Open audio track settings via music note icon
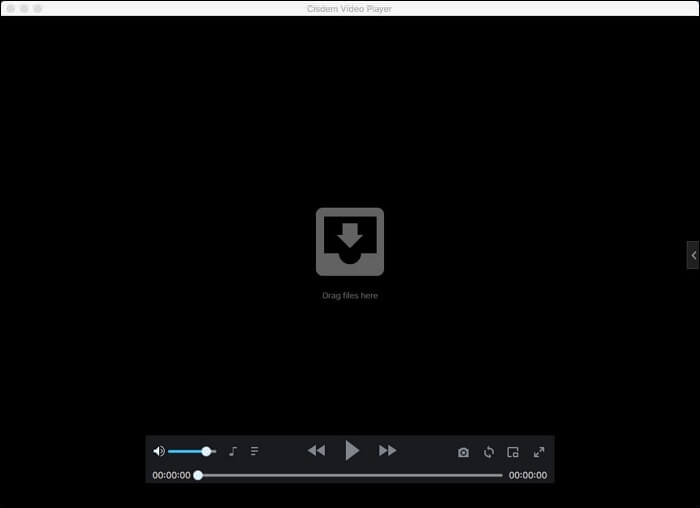Image resolution: width=700 pixels, height=508 pixels. (x=233, y=452)
